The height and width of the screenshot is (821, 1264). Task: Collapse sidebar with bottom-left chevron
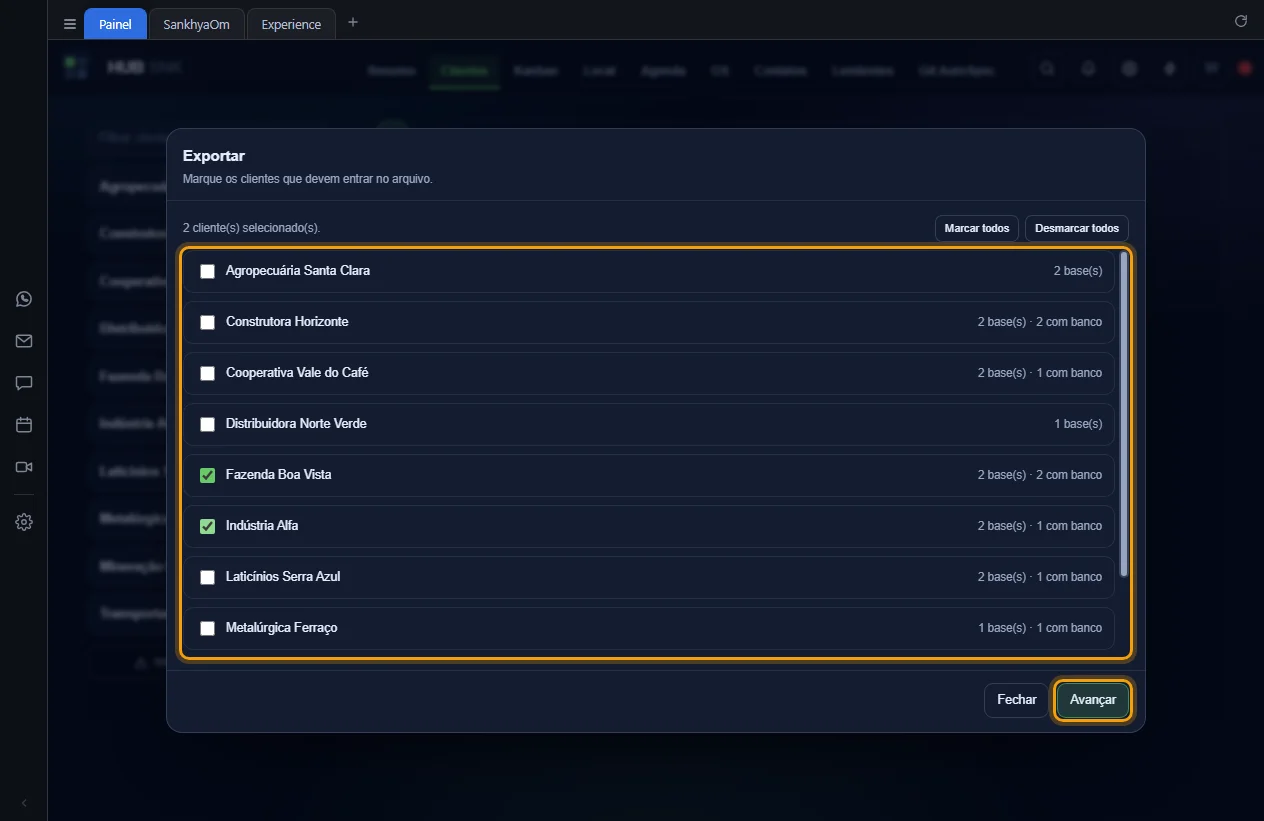[x=24, y=803]
